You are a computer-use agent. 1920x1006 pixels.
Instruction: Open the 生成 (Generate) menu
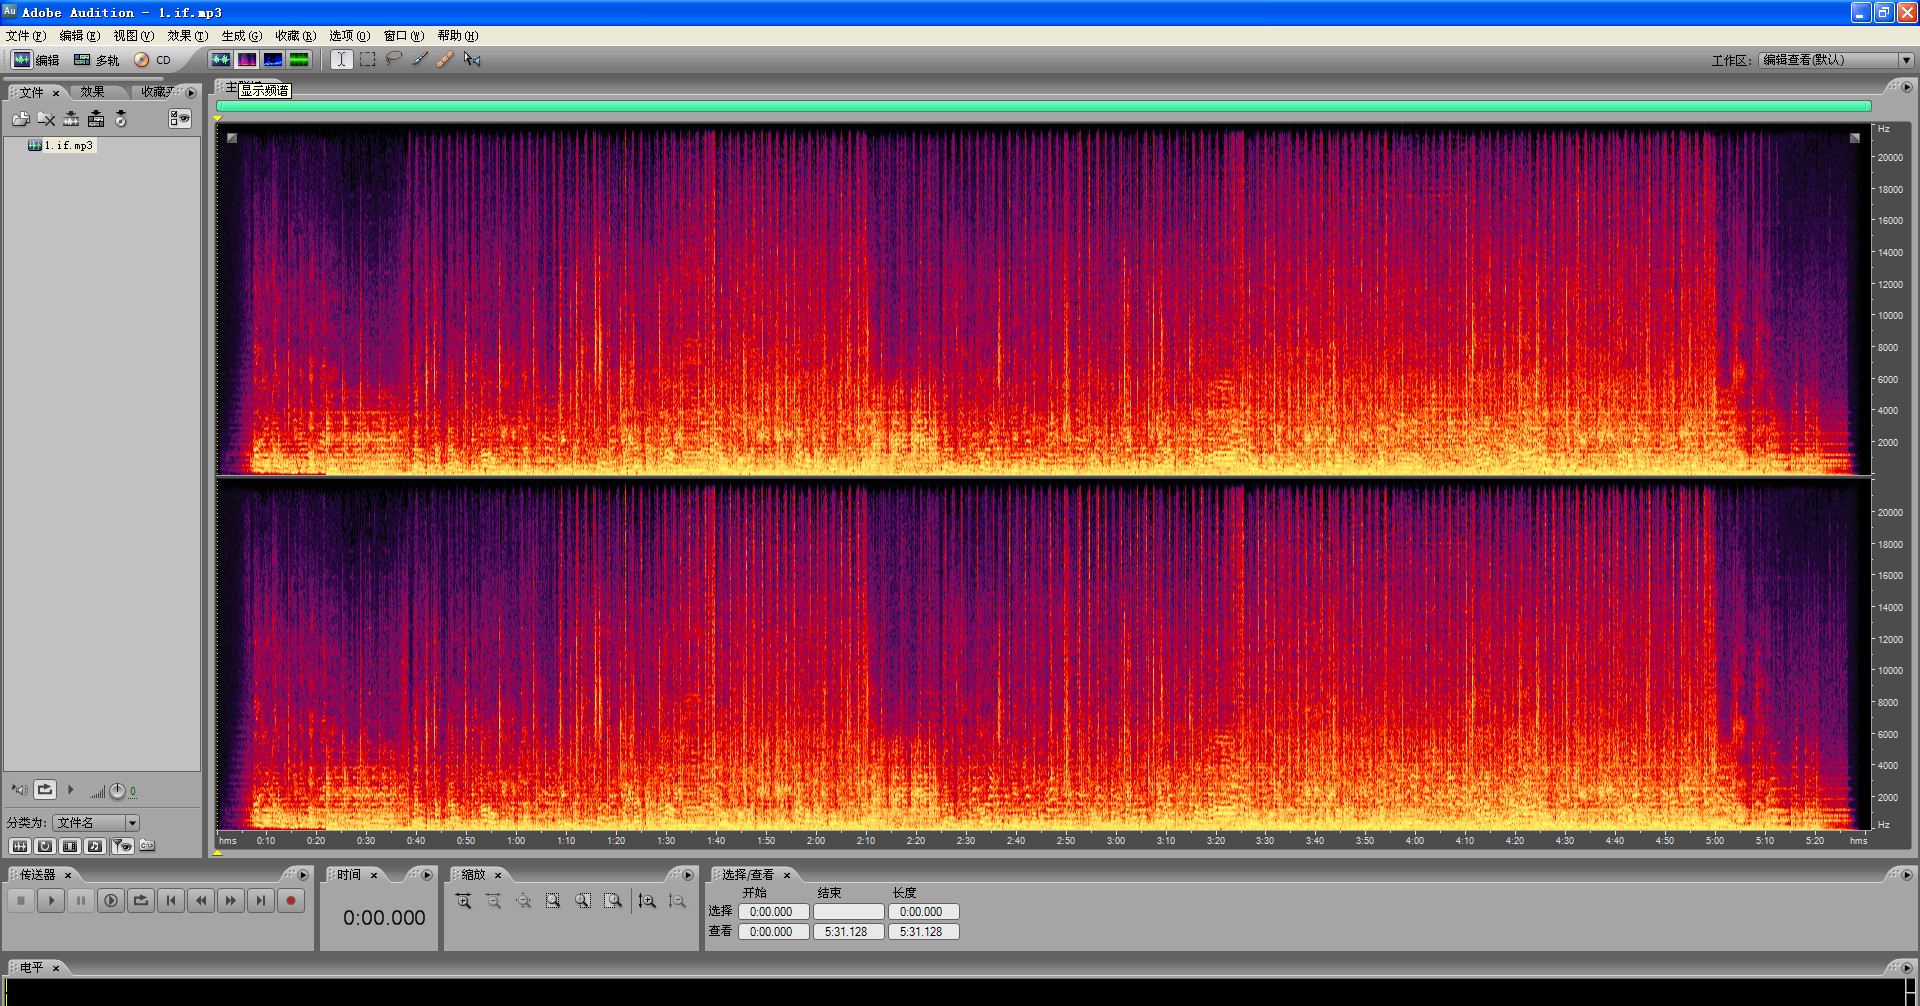[x=242, y=36]
